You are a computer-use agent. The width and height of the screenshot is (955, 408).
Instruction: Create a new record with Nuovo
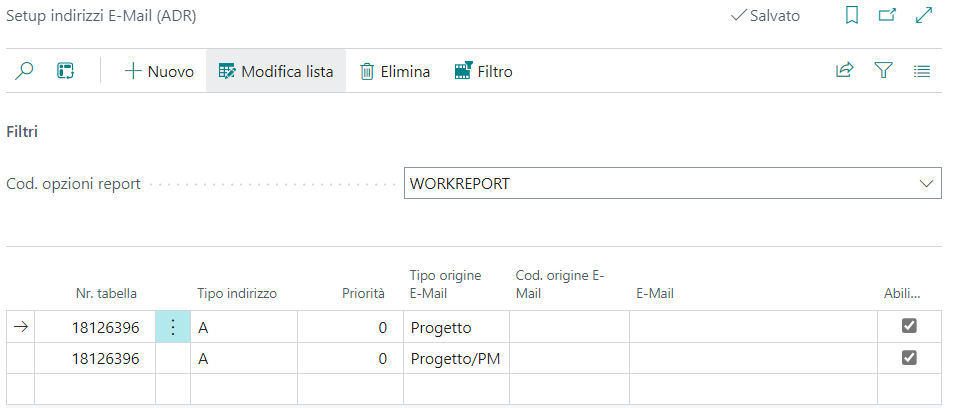pos(159,72)
